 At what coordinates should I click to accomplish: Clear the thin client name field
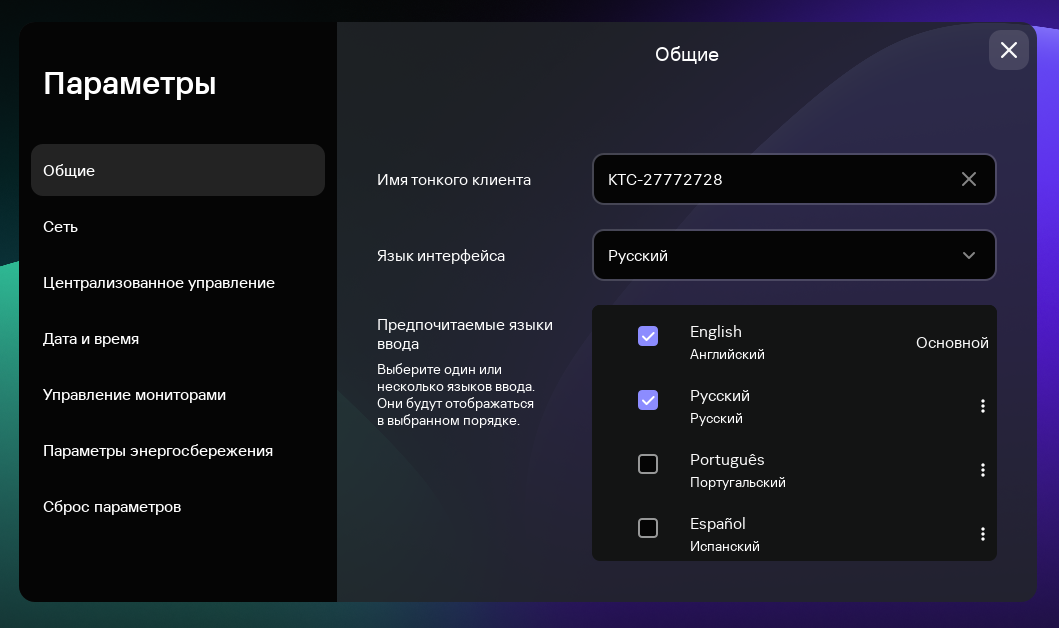[968, 180]
